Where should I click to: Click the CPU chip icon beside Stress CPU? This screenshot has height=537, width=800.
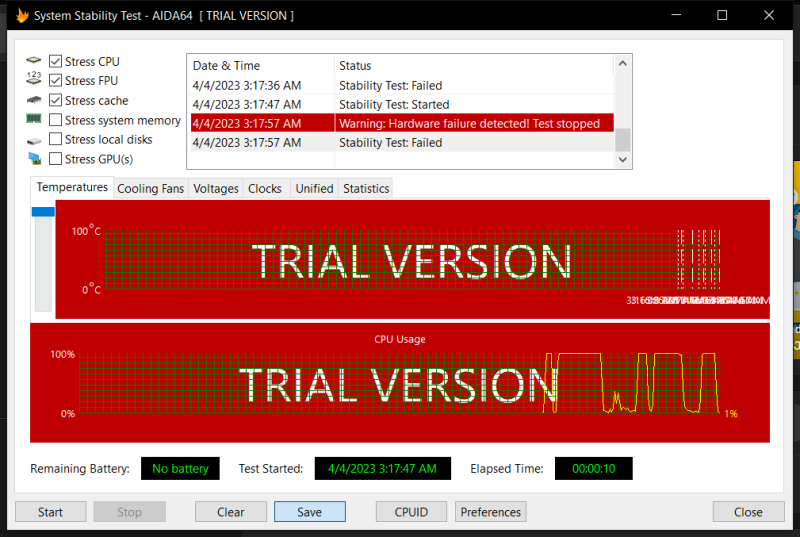pos(34,62)
